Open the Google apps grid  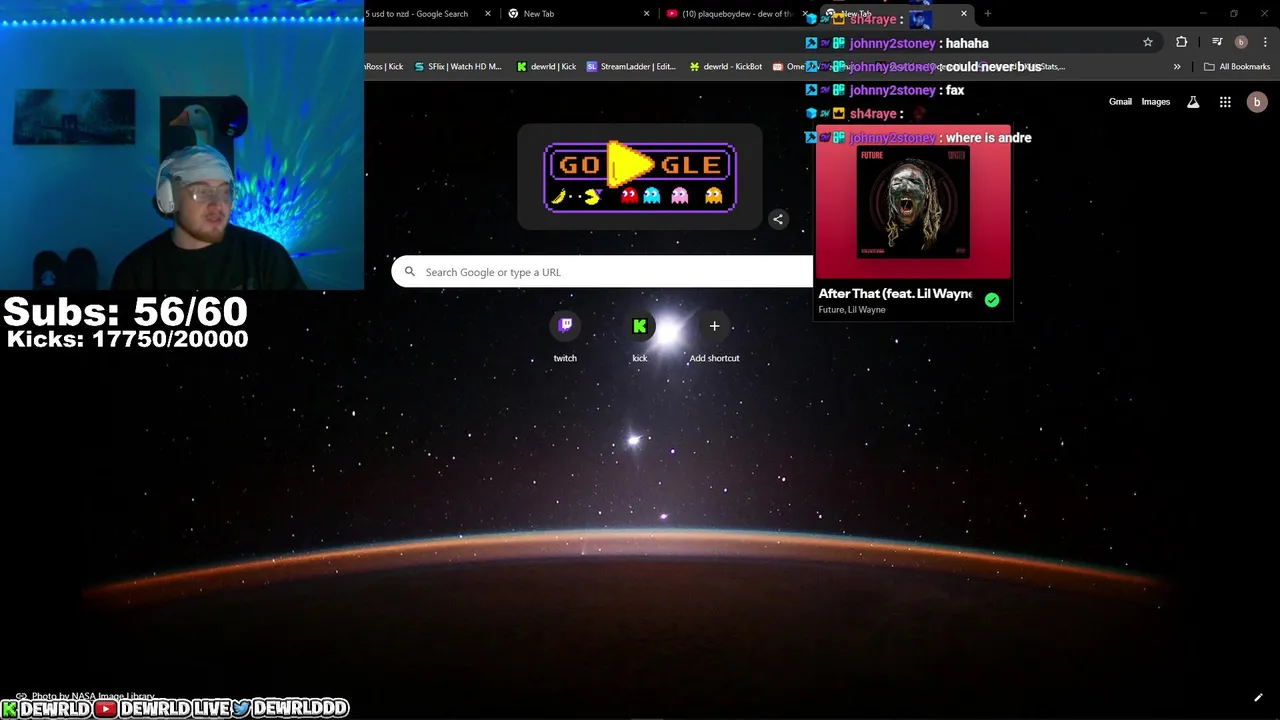pos(1225,102)
